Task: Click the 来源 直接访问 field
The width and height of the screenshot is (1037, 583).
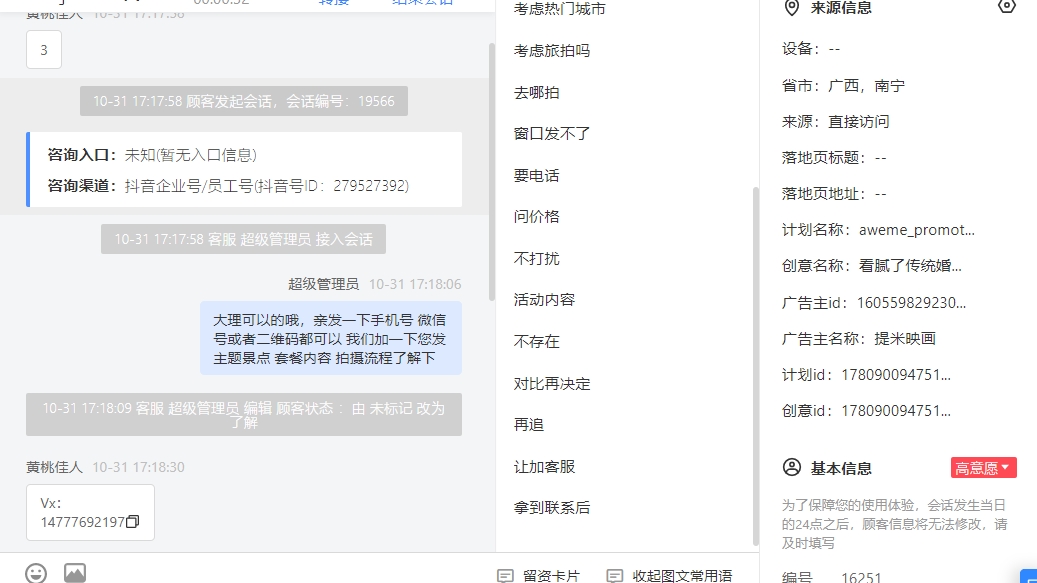Action: [835, 122]
